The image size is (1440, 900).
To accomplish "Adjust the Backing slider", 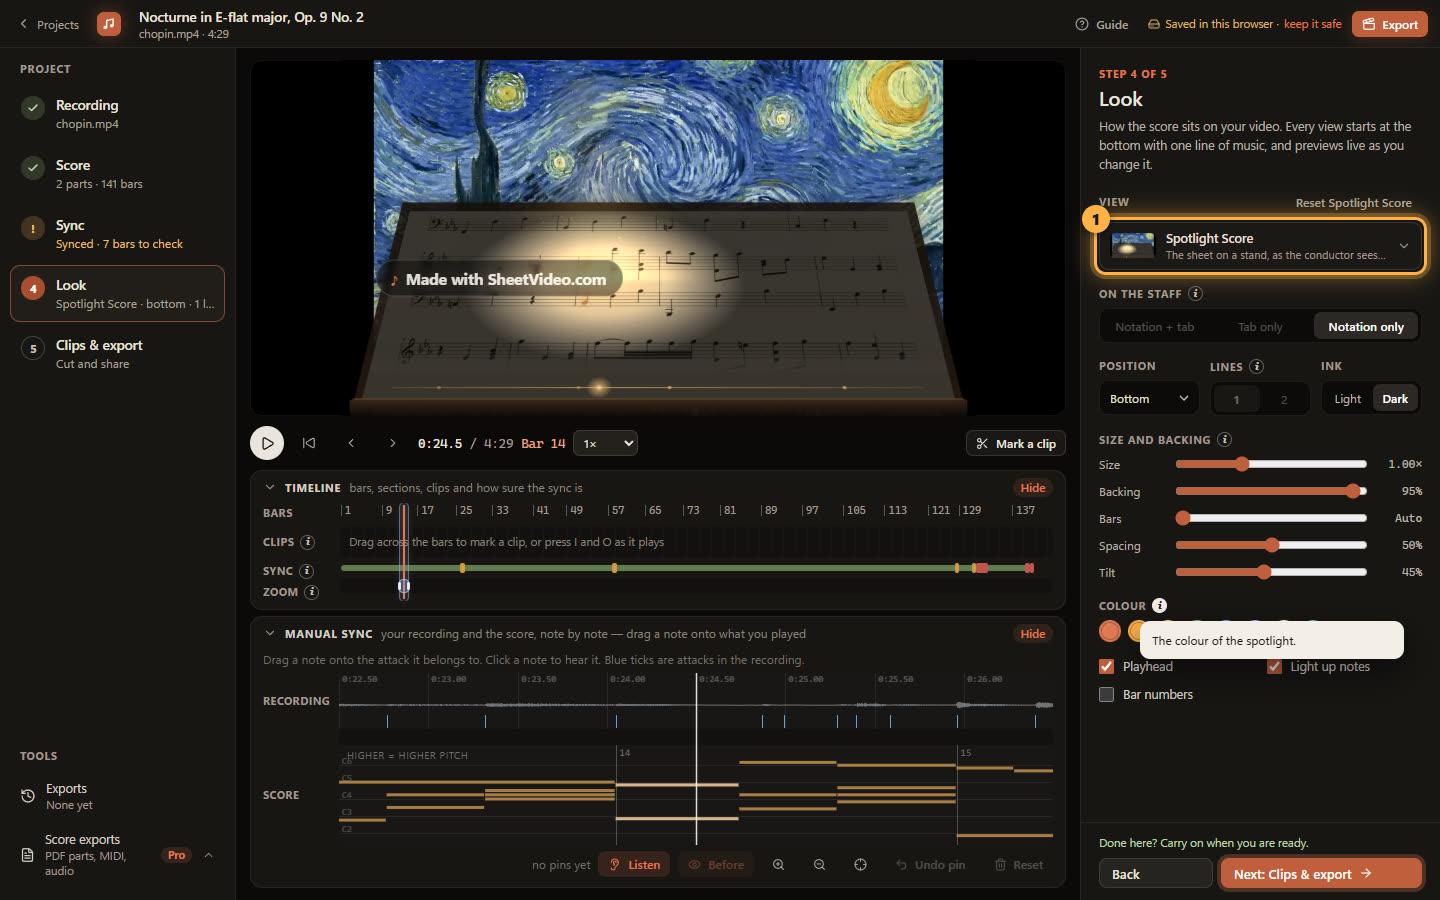I will [1271, 491].
